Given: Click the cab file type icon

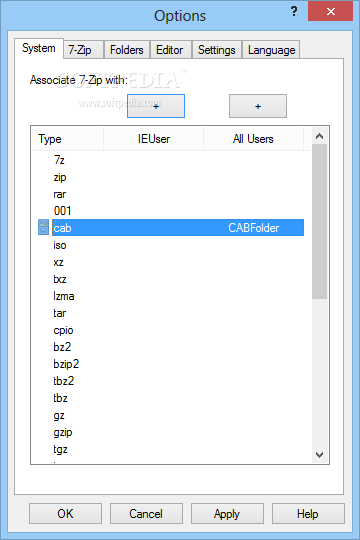Looking at the screenshot, I should pyautogui.click(x=43, y=227).
